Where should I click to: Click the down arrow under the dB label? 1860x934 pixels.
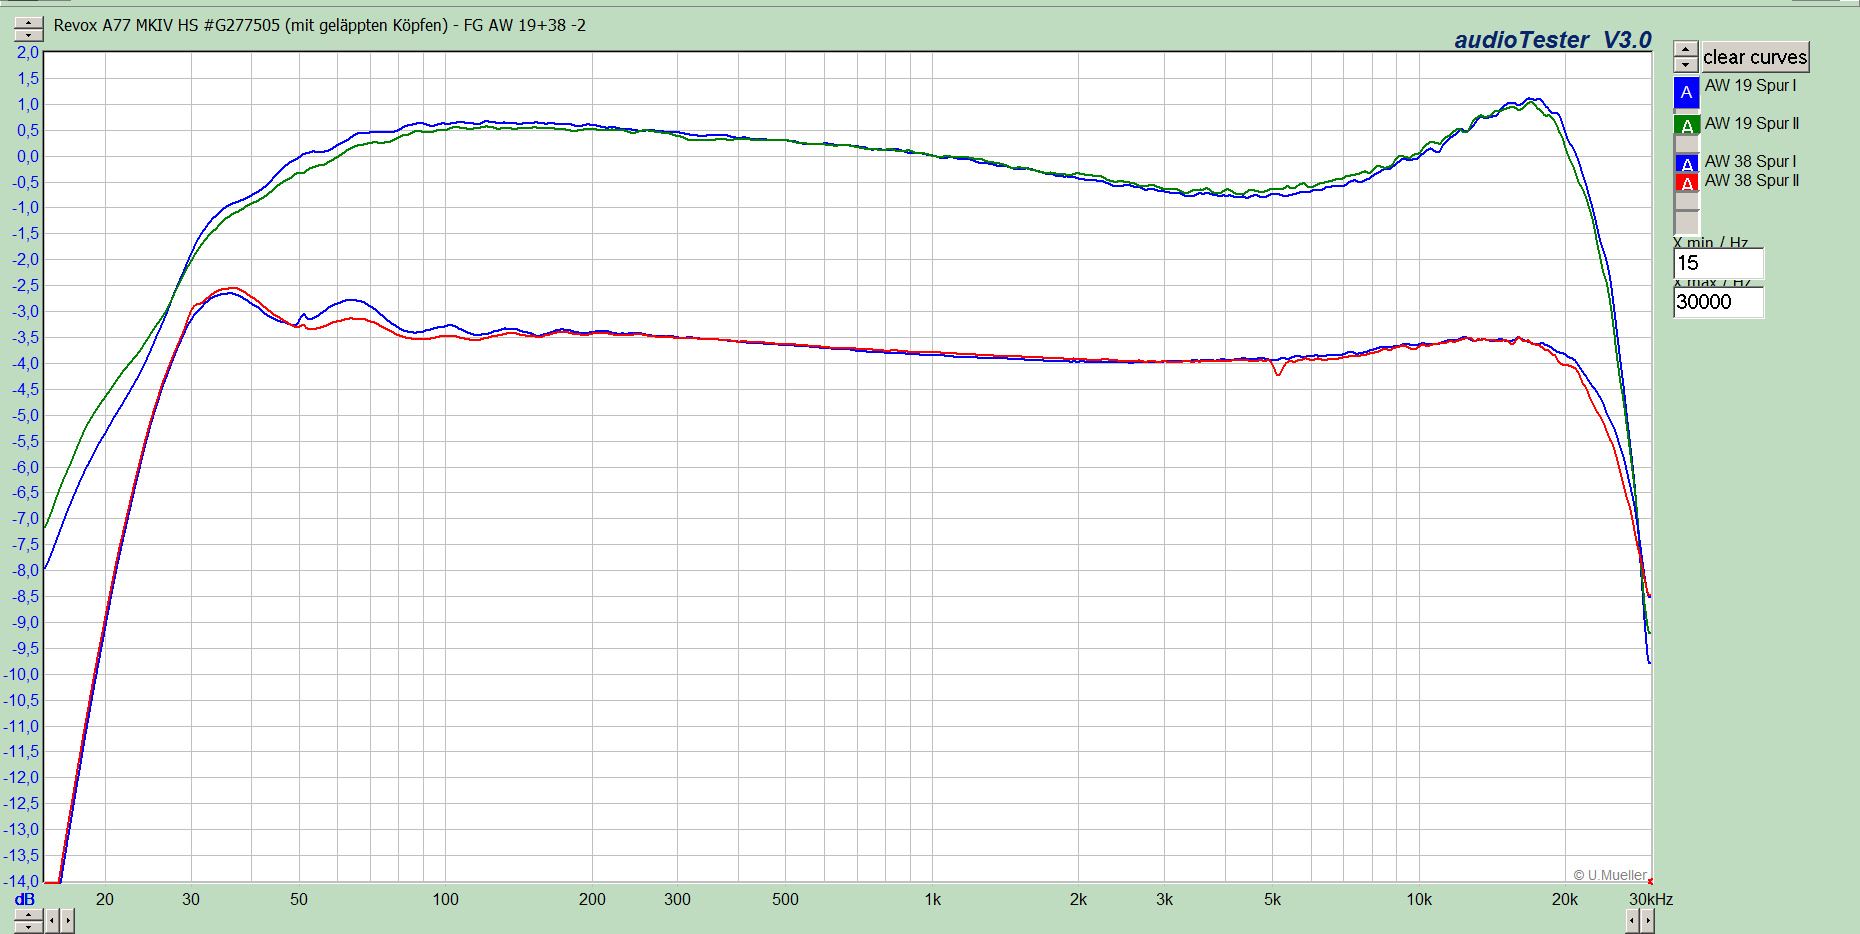[29, 926]
